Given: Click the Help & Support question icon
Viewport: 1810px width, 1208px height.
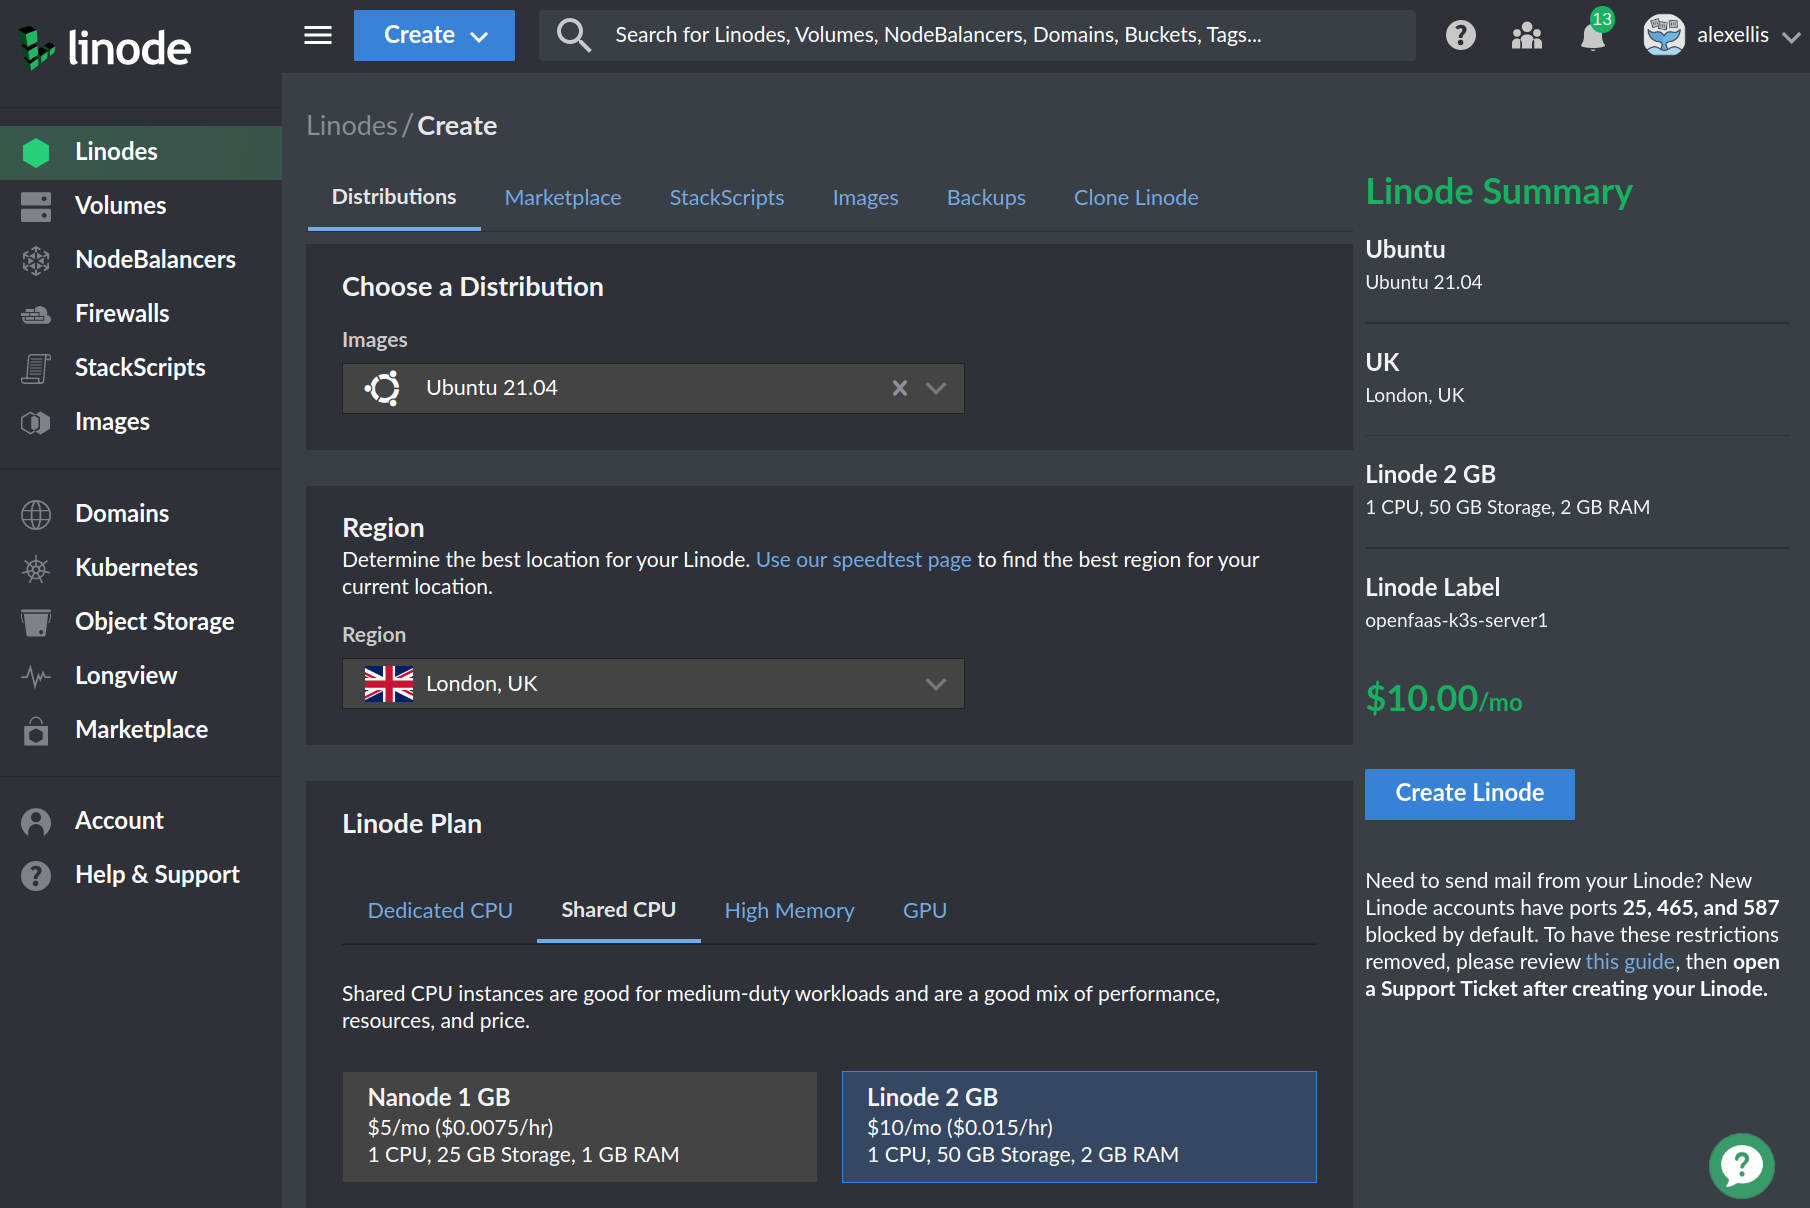Looking at the screenshot, I should [36, 875].
